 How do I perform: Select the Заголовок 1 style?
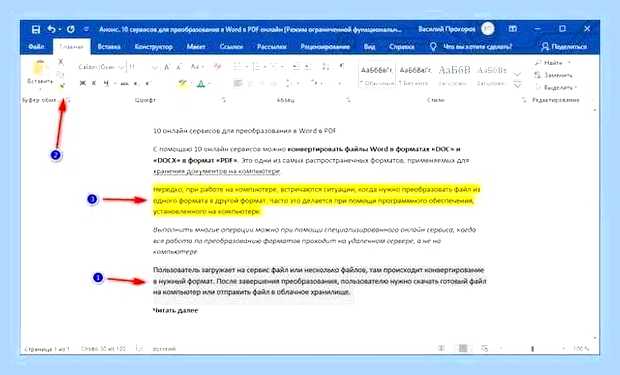point(454,75)
